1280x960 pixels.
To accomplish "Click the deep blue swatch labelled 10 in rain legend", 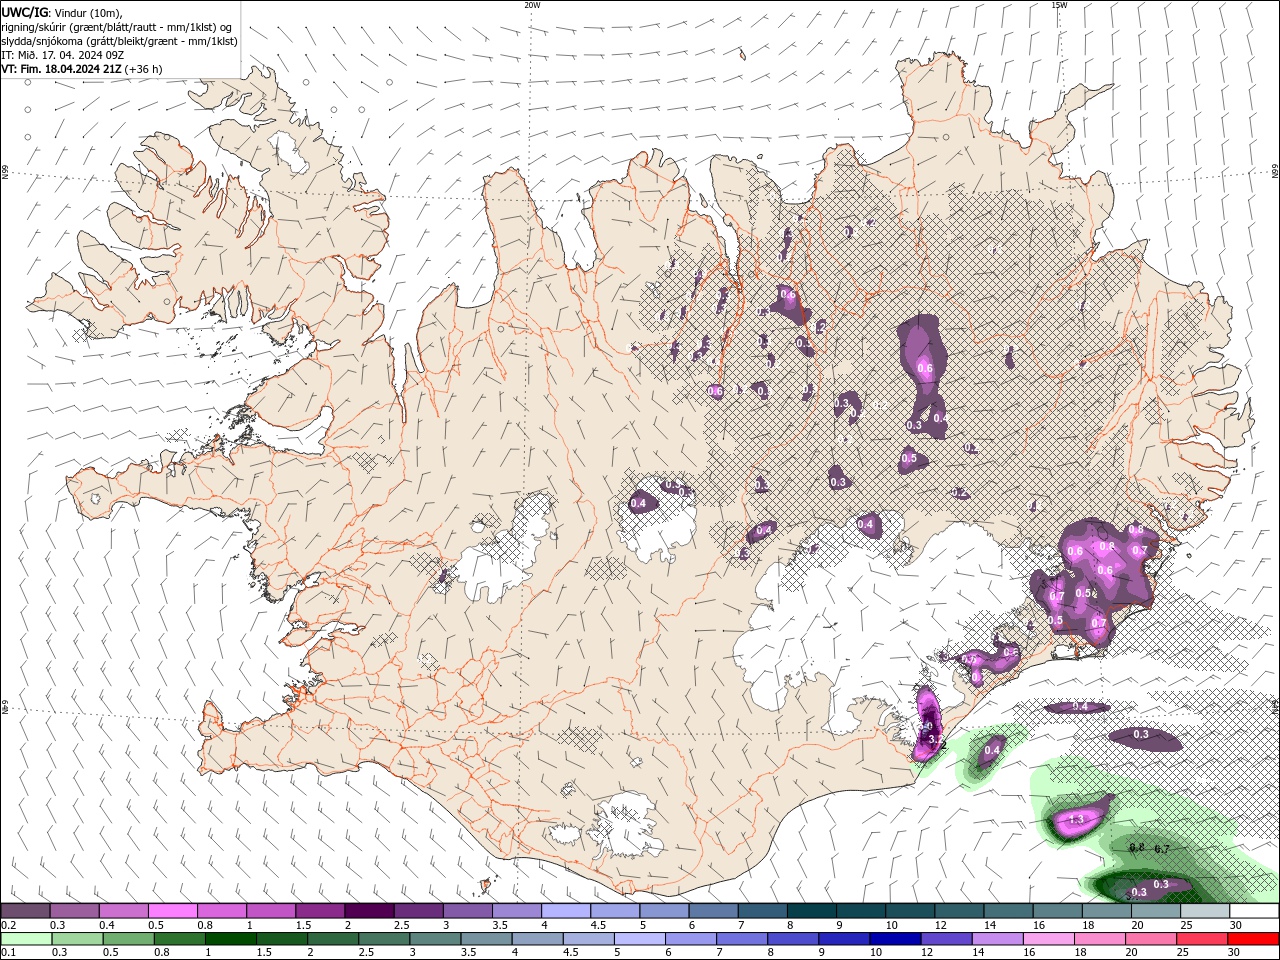I will [896, 939].
